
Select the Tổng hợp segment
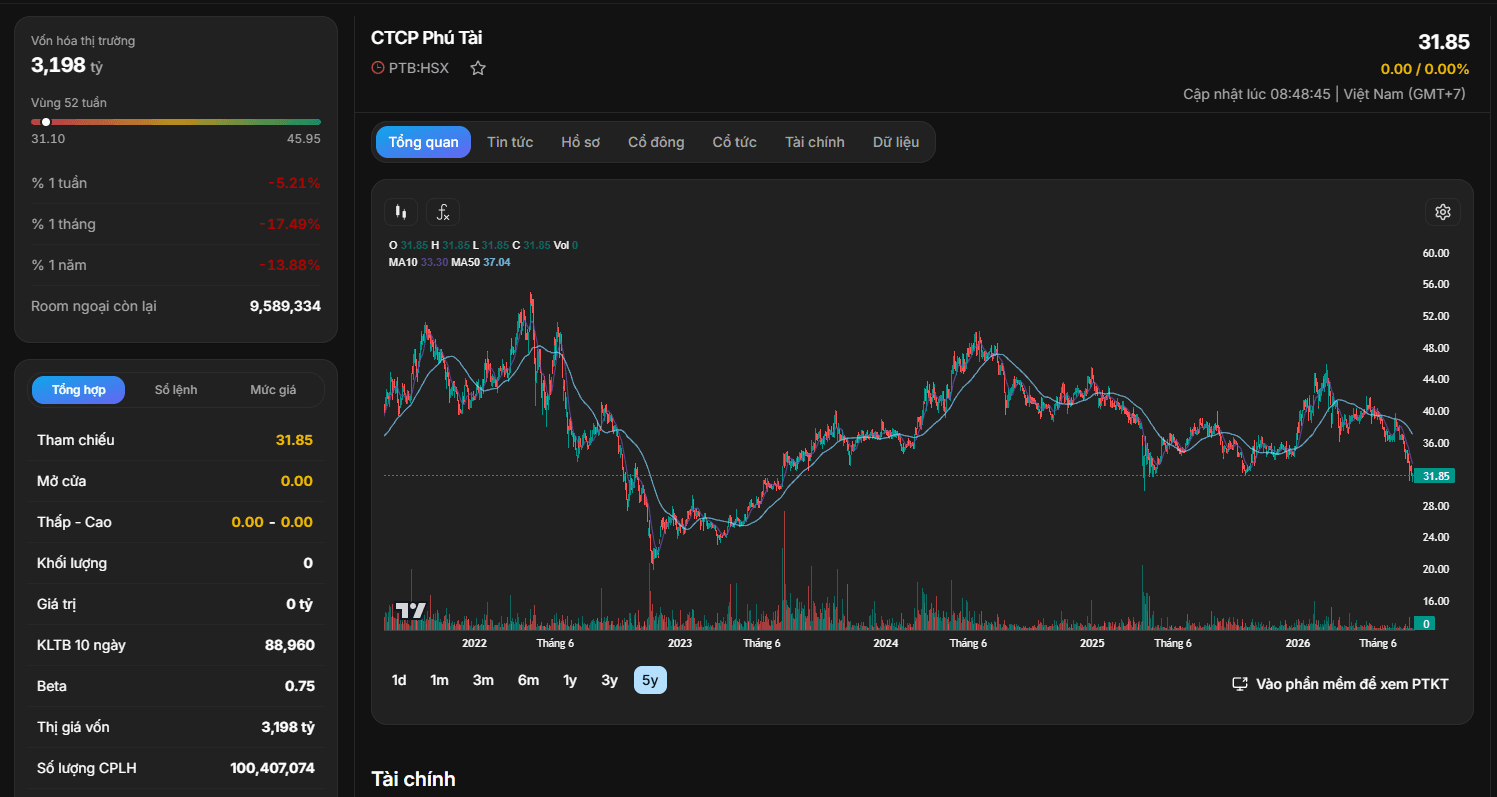tap(78, 390)
